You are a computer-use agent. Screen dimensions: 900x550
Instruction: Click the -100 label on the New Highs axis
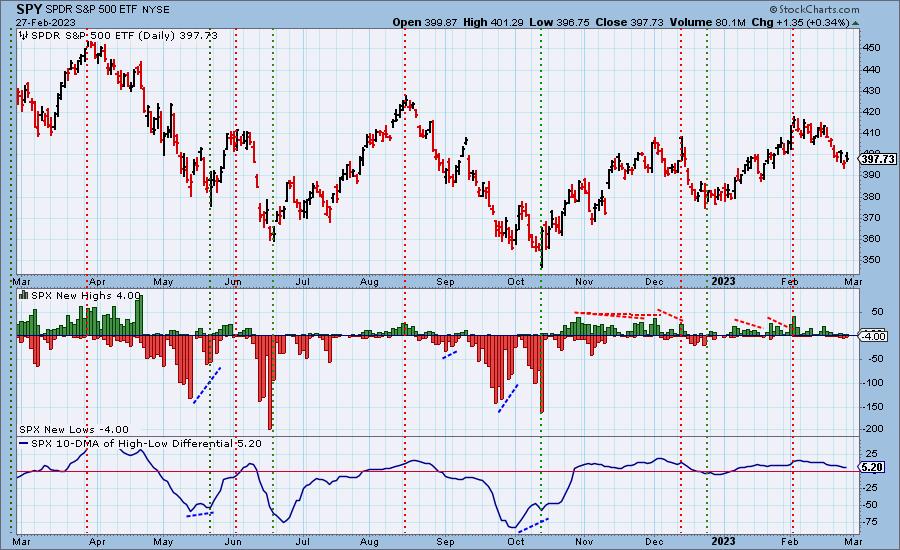[872, 382]
